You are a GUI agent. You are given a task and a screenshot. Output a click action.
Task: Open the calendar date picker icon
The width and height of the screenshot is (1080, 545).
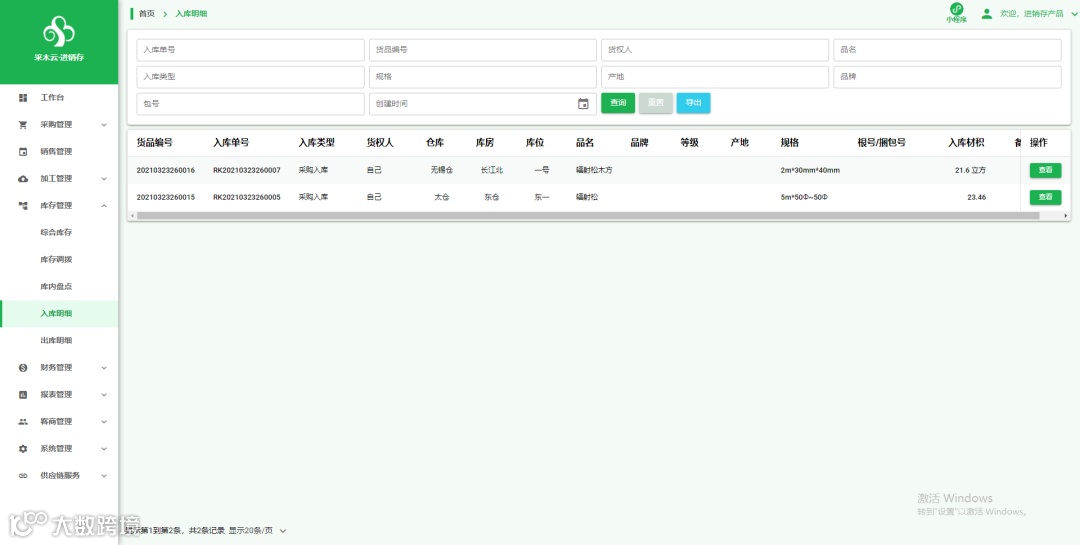point(583,104)
